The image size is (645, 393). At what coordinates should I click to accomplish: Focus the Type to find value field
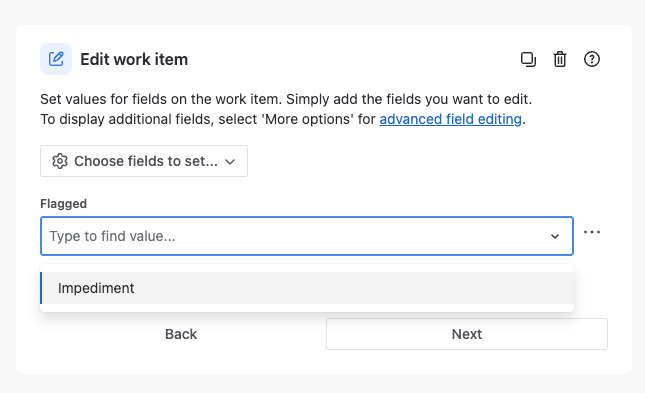[x=307, y=236]
